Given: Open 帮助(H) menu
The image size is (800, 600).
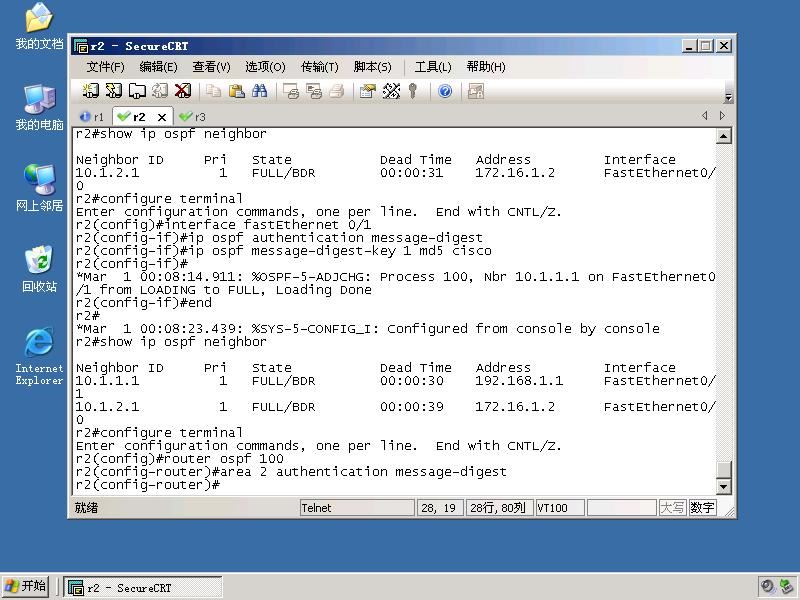Looking at the screenshot, I should 486,67.
